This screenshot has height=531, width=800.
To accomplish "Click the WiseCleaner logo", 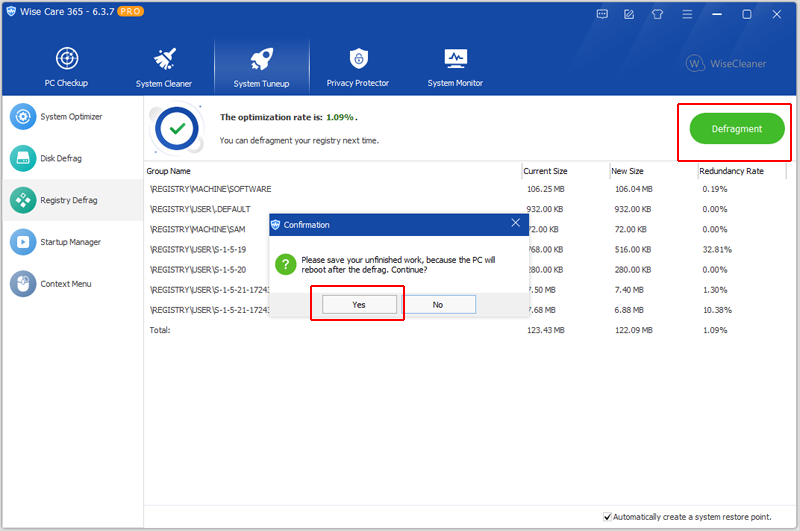I will click(x=726, y=64).
